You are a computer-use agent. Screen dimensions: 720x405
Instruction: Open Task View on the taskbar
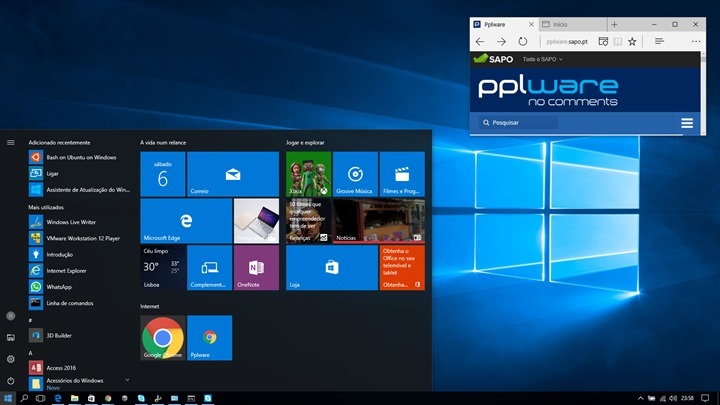(40, 398)
